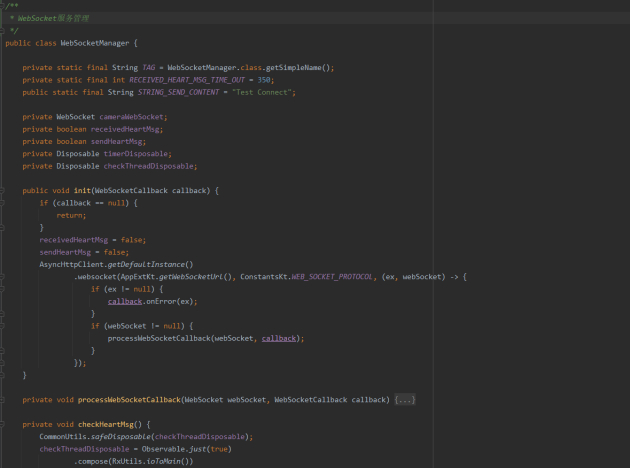The width and height of the screenshot is (630, 468).
Task: Click ioToMain inside the compose call
Action: pyautogui.click(x=168, y=461)
